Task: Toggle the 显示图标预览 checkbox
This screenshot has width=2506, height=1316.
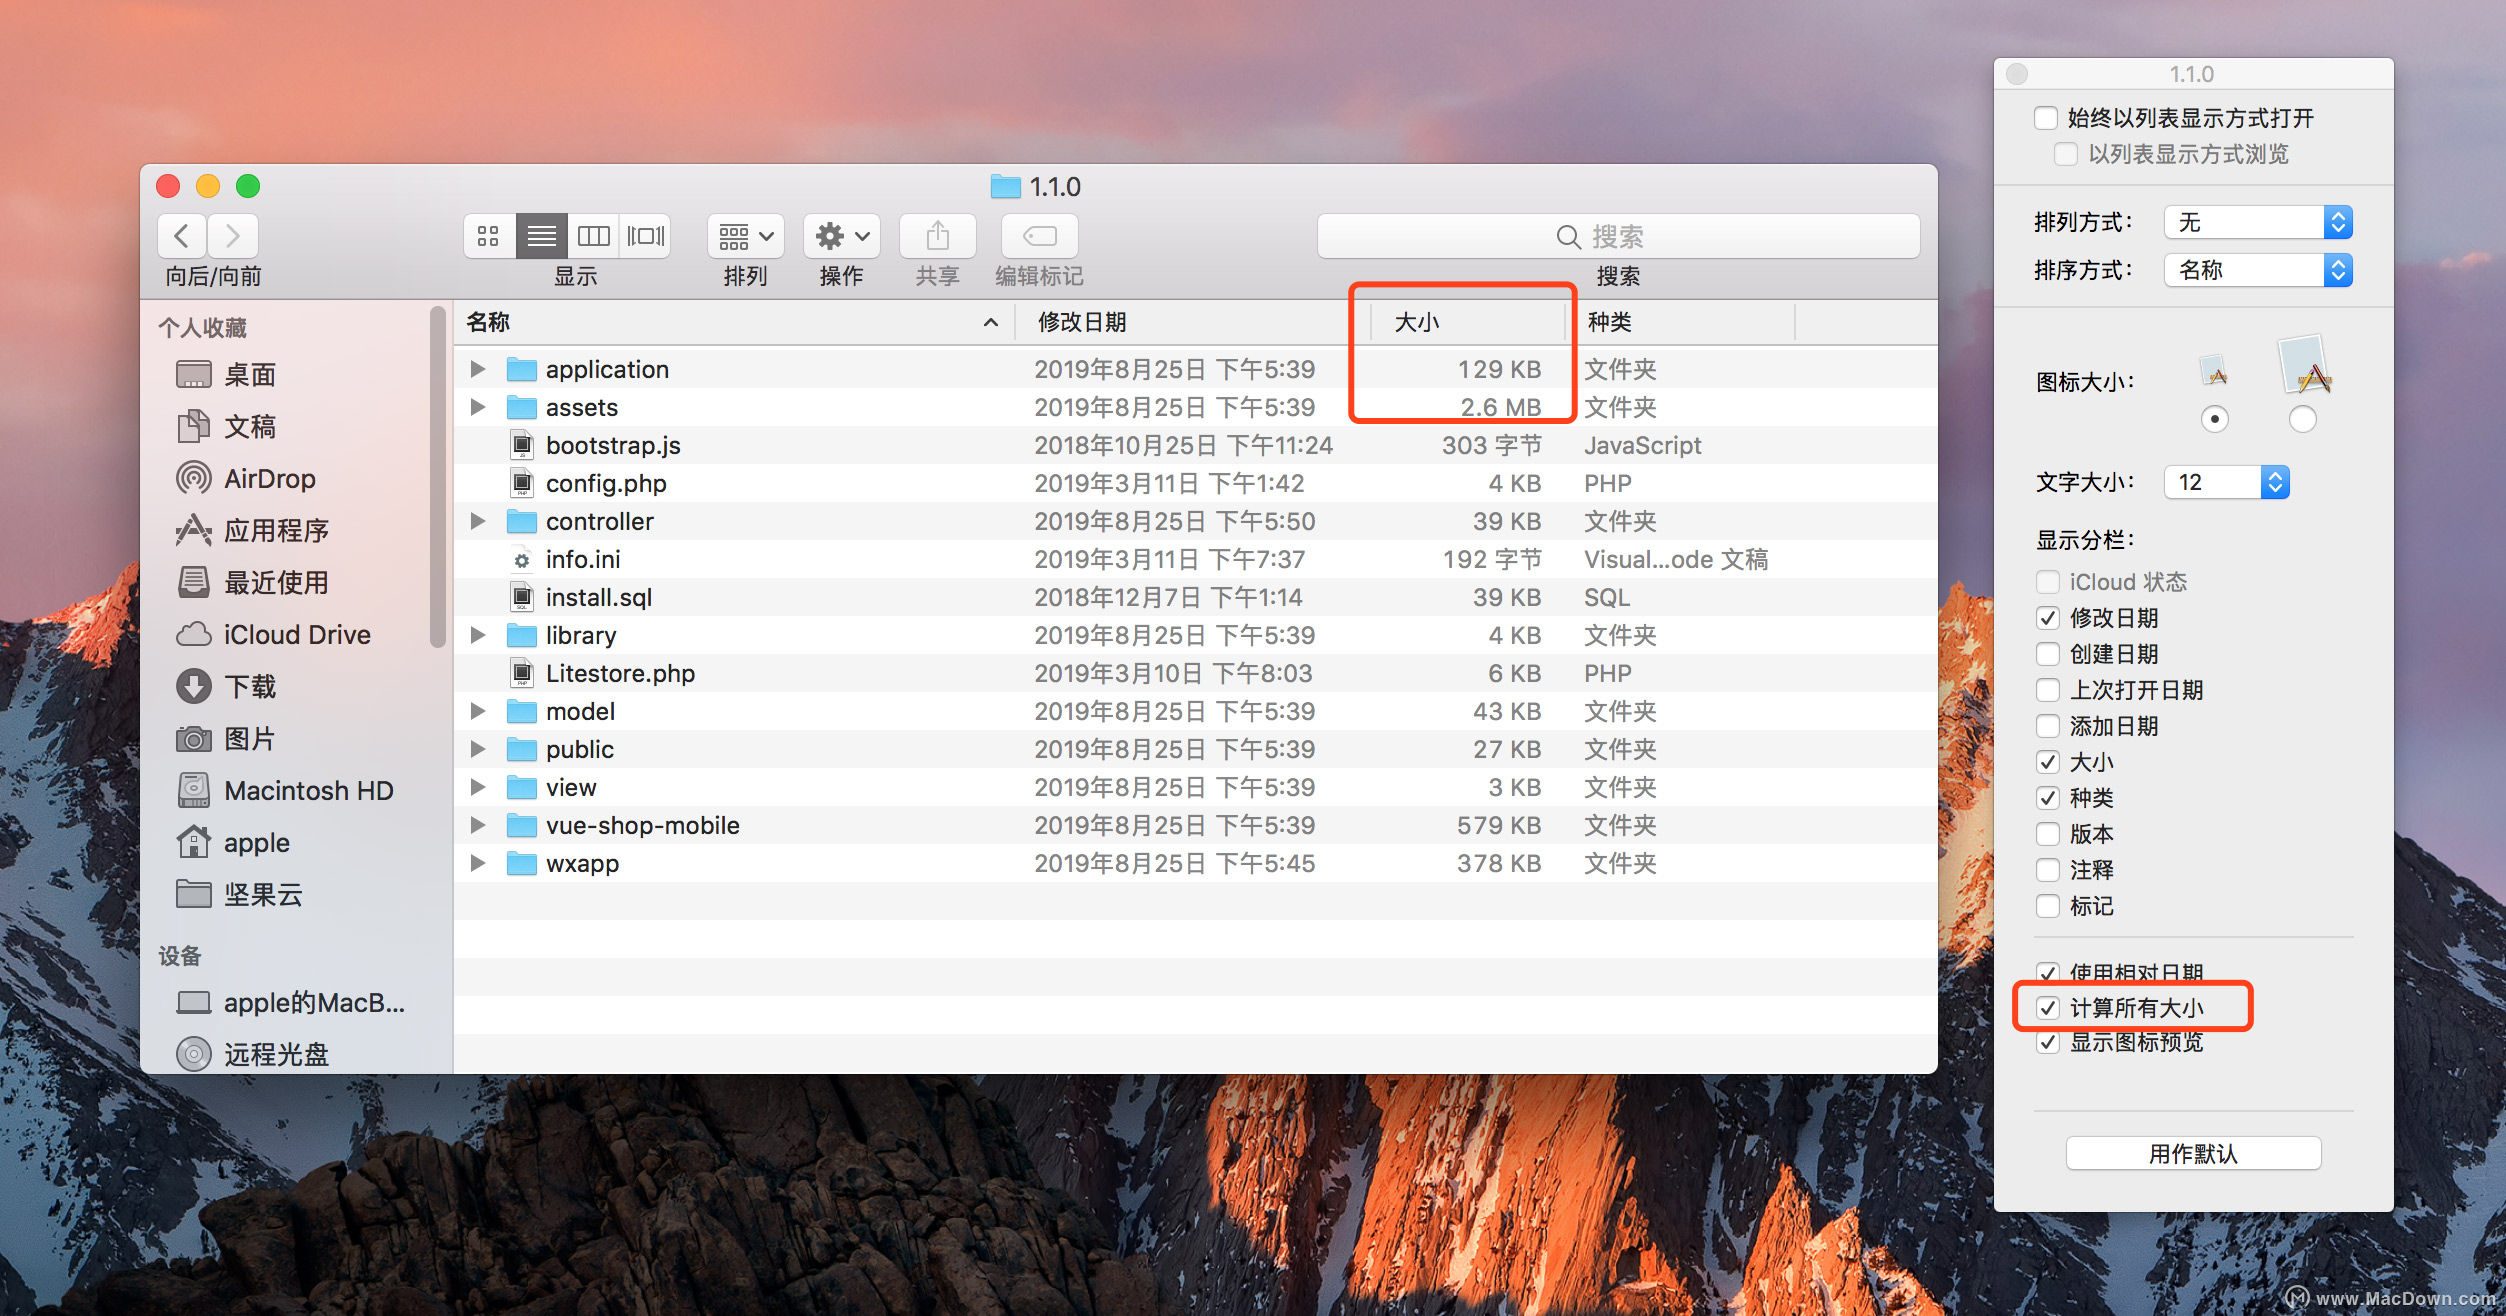Action: 2048,1043
